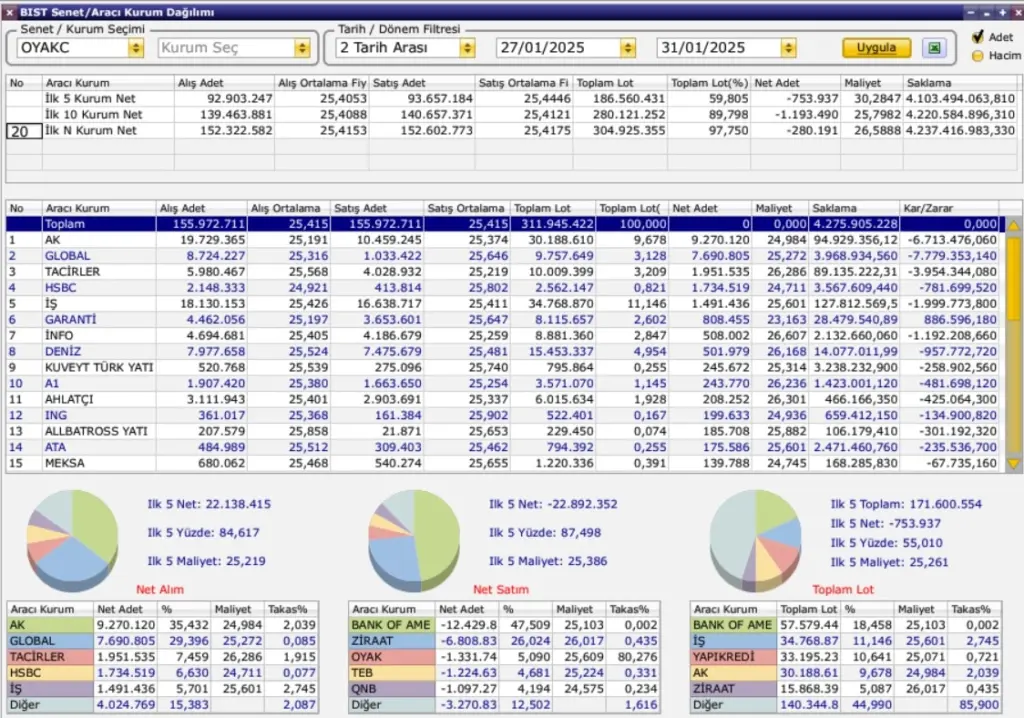Select the A1 broker row
The height and width of the screenshot is (718, 1024).
point(503,383)
